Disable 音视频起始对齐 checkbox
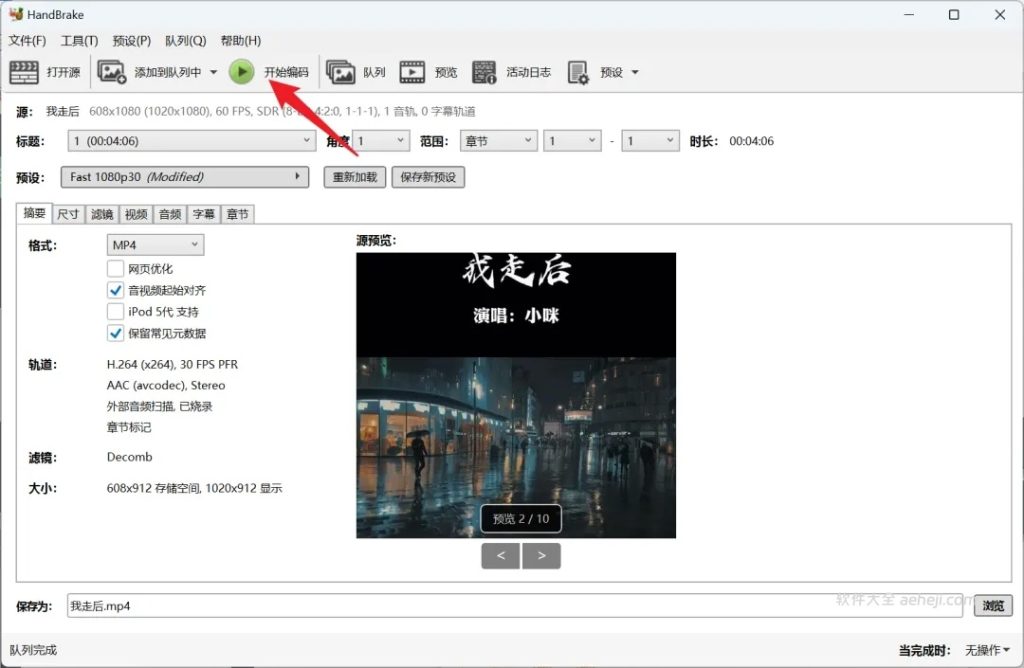The image size is (1024, 668). click(117, 290)
